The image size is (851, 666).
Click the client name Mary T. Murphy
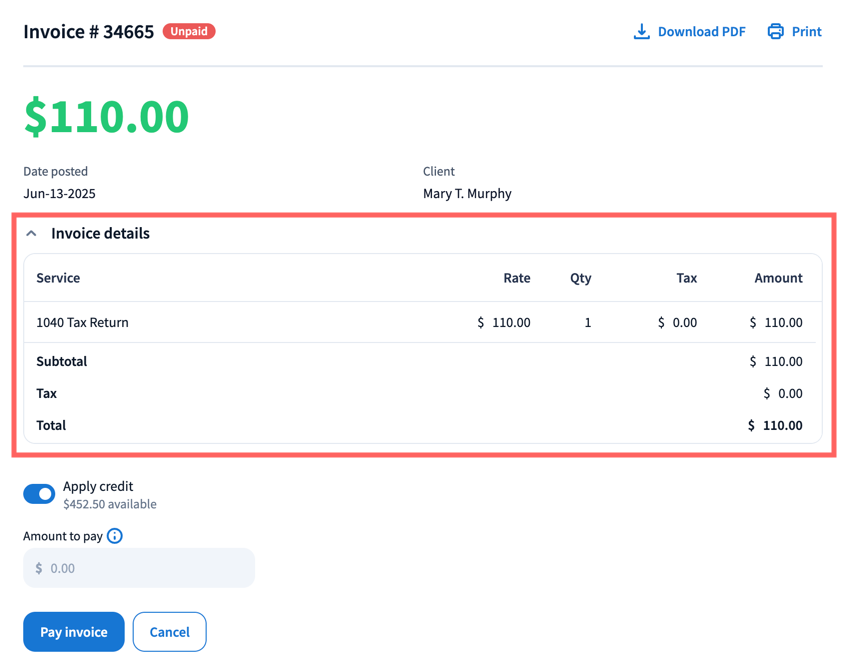(467, 194)
